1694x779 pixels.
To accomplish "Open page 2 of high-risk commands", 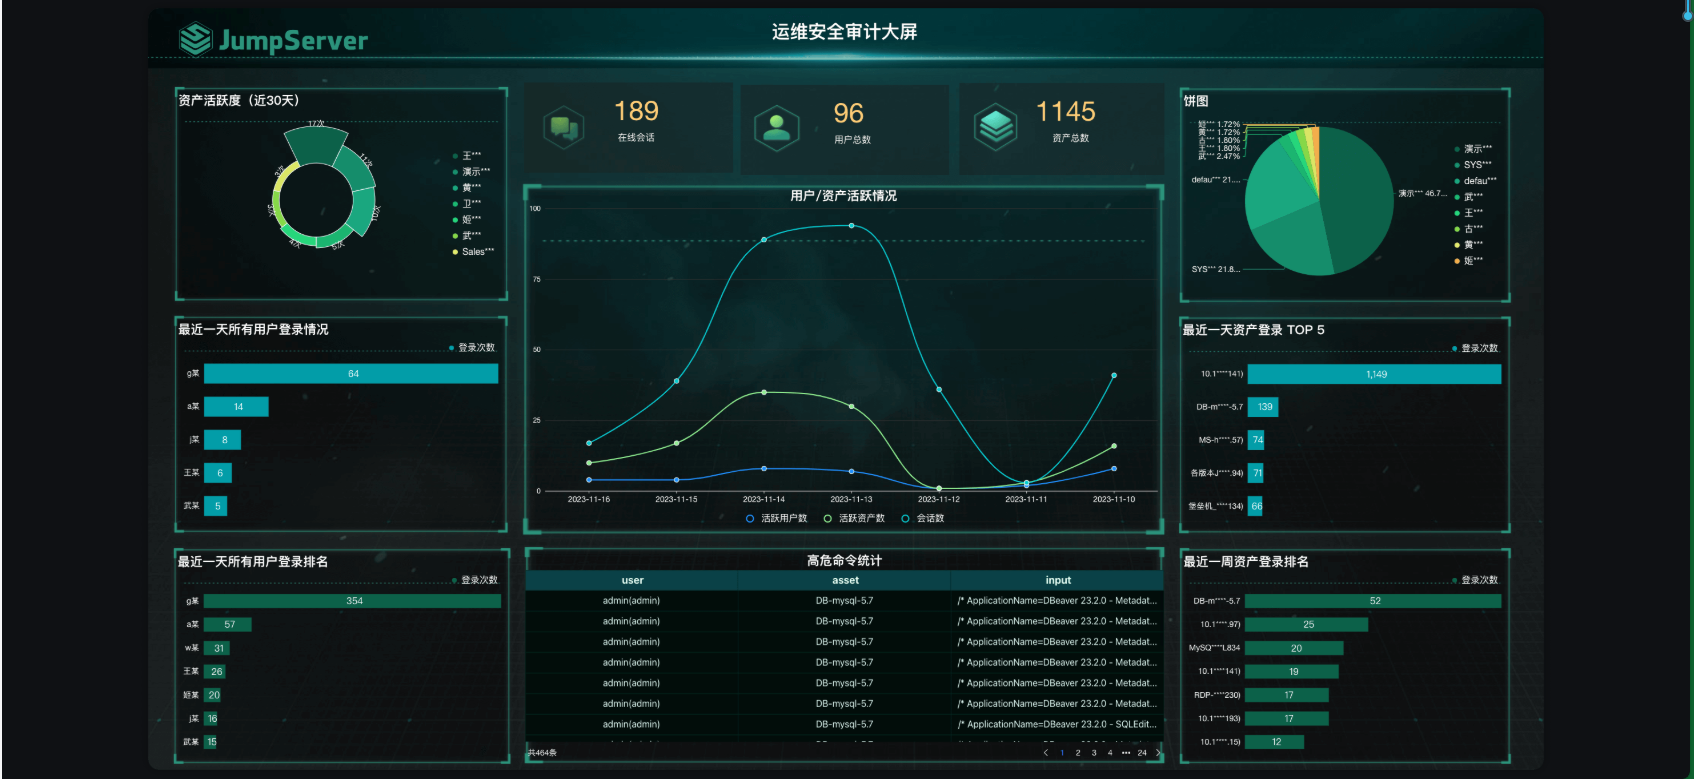I will pos(1078,753).
